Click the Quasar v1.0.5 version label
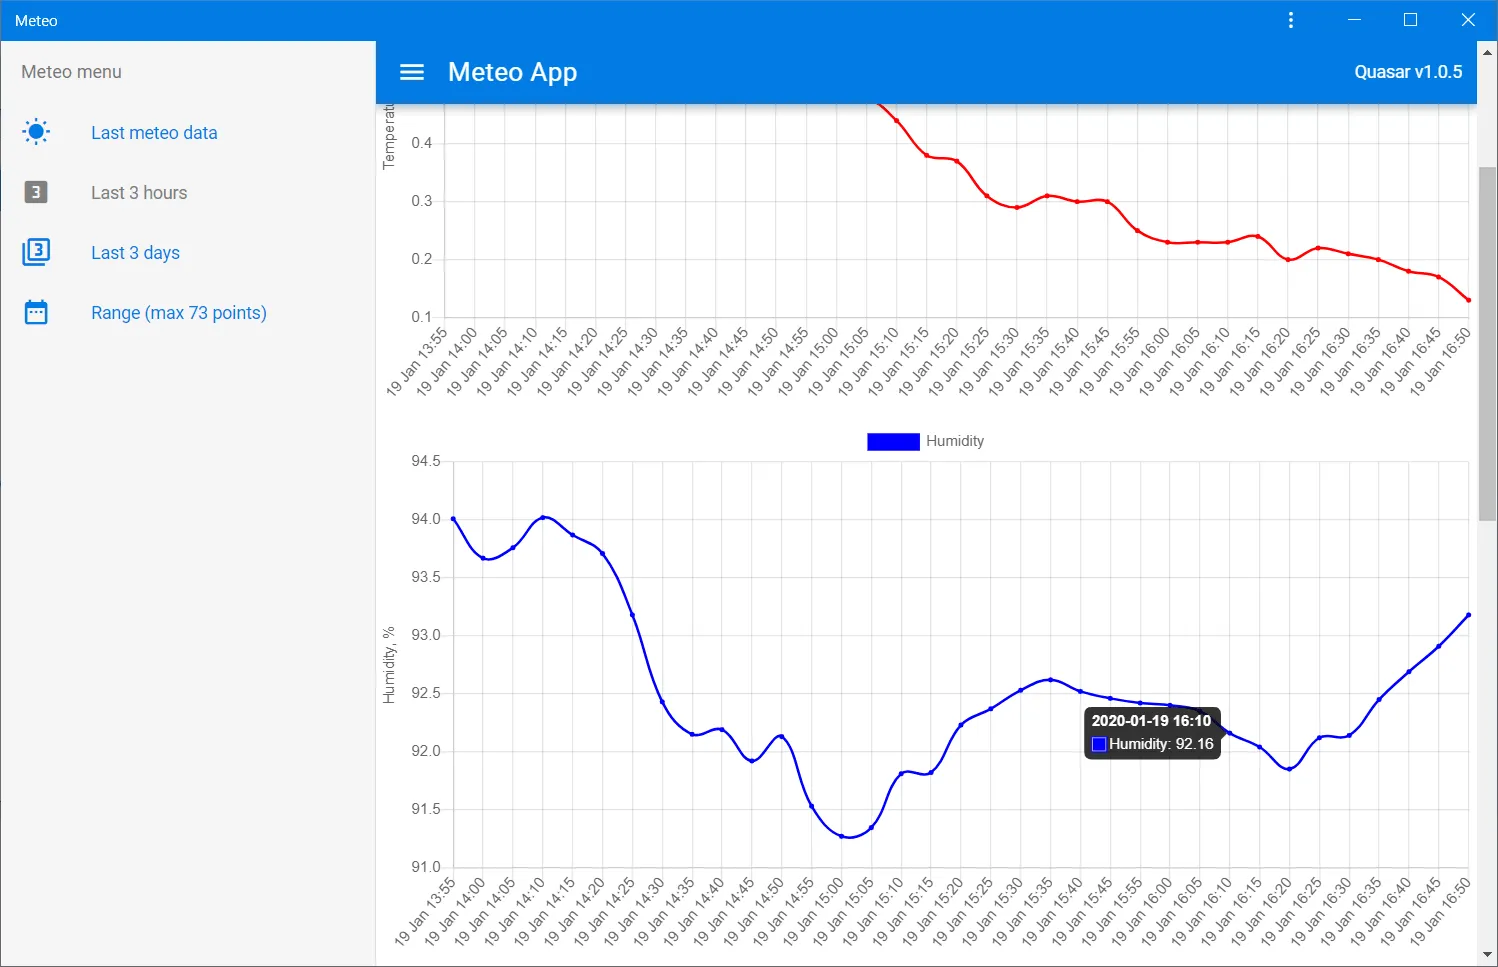Screen dimensions: 1498x967 click(1407, 72)
